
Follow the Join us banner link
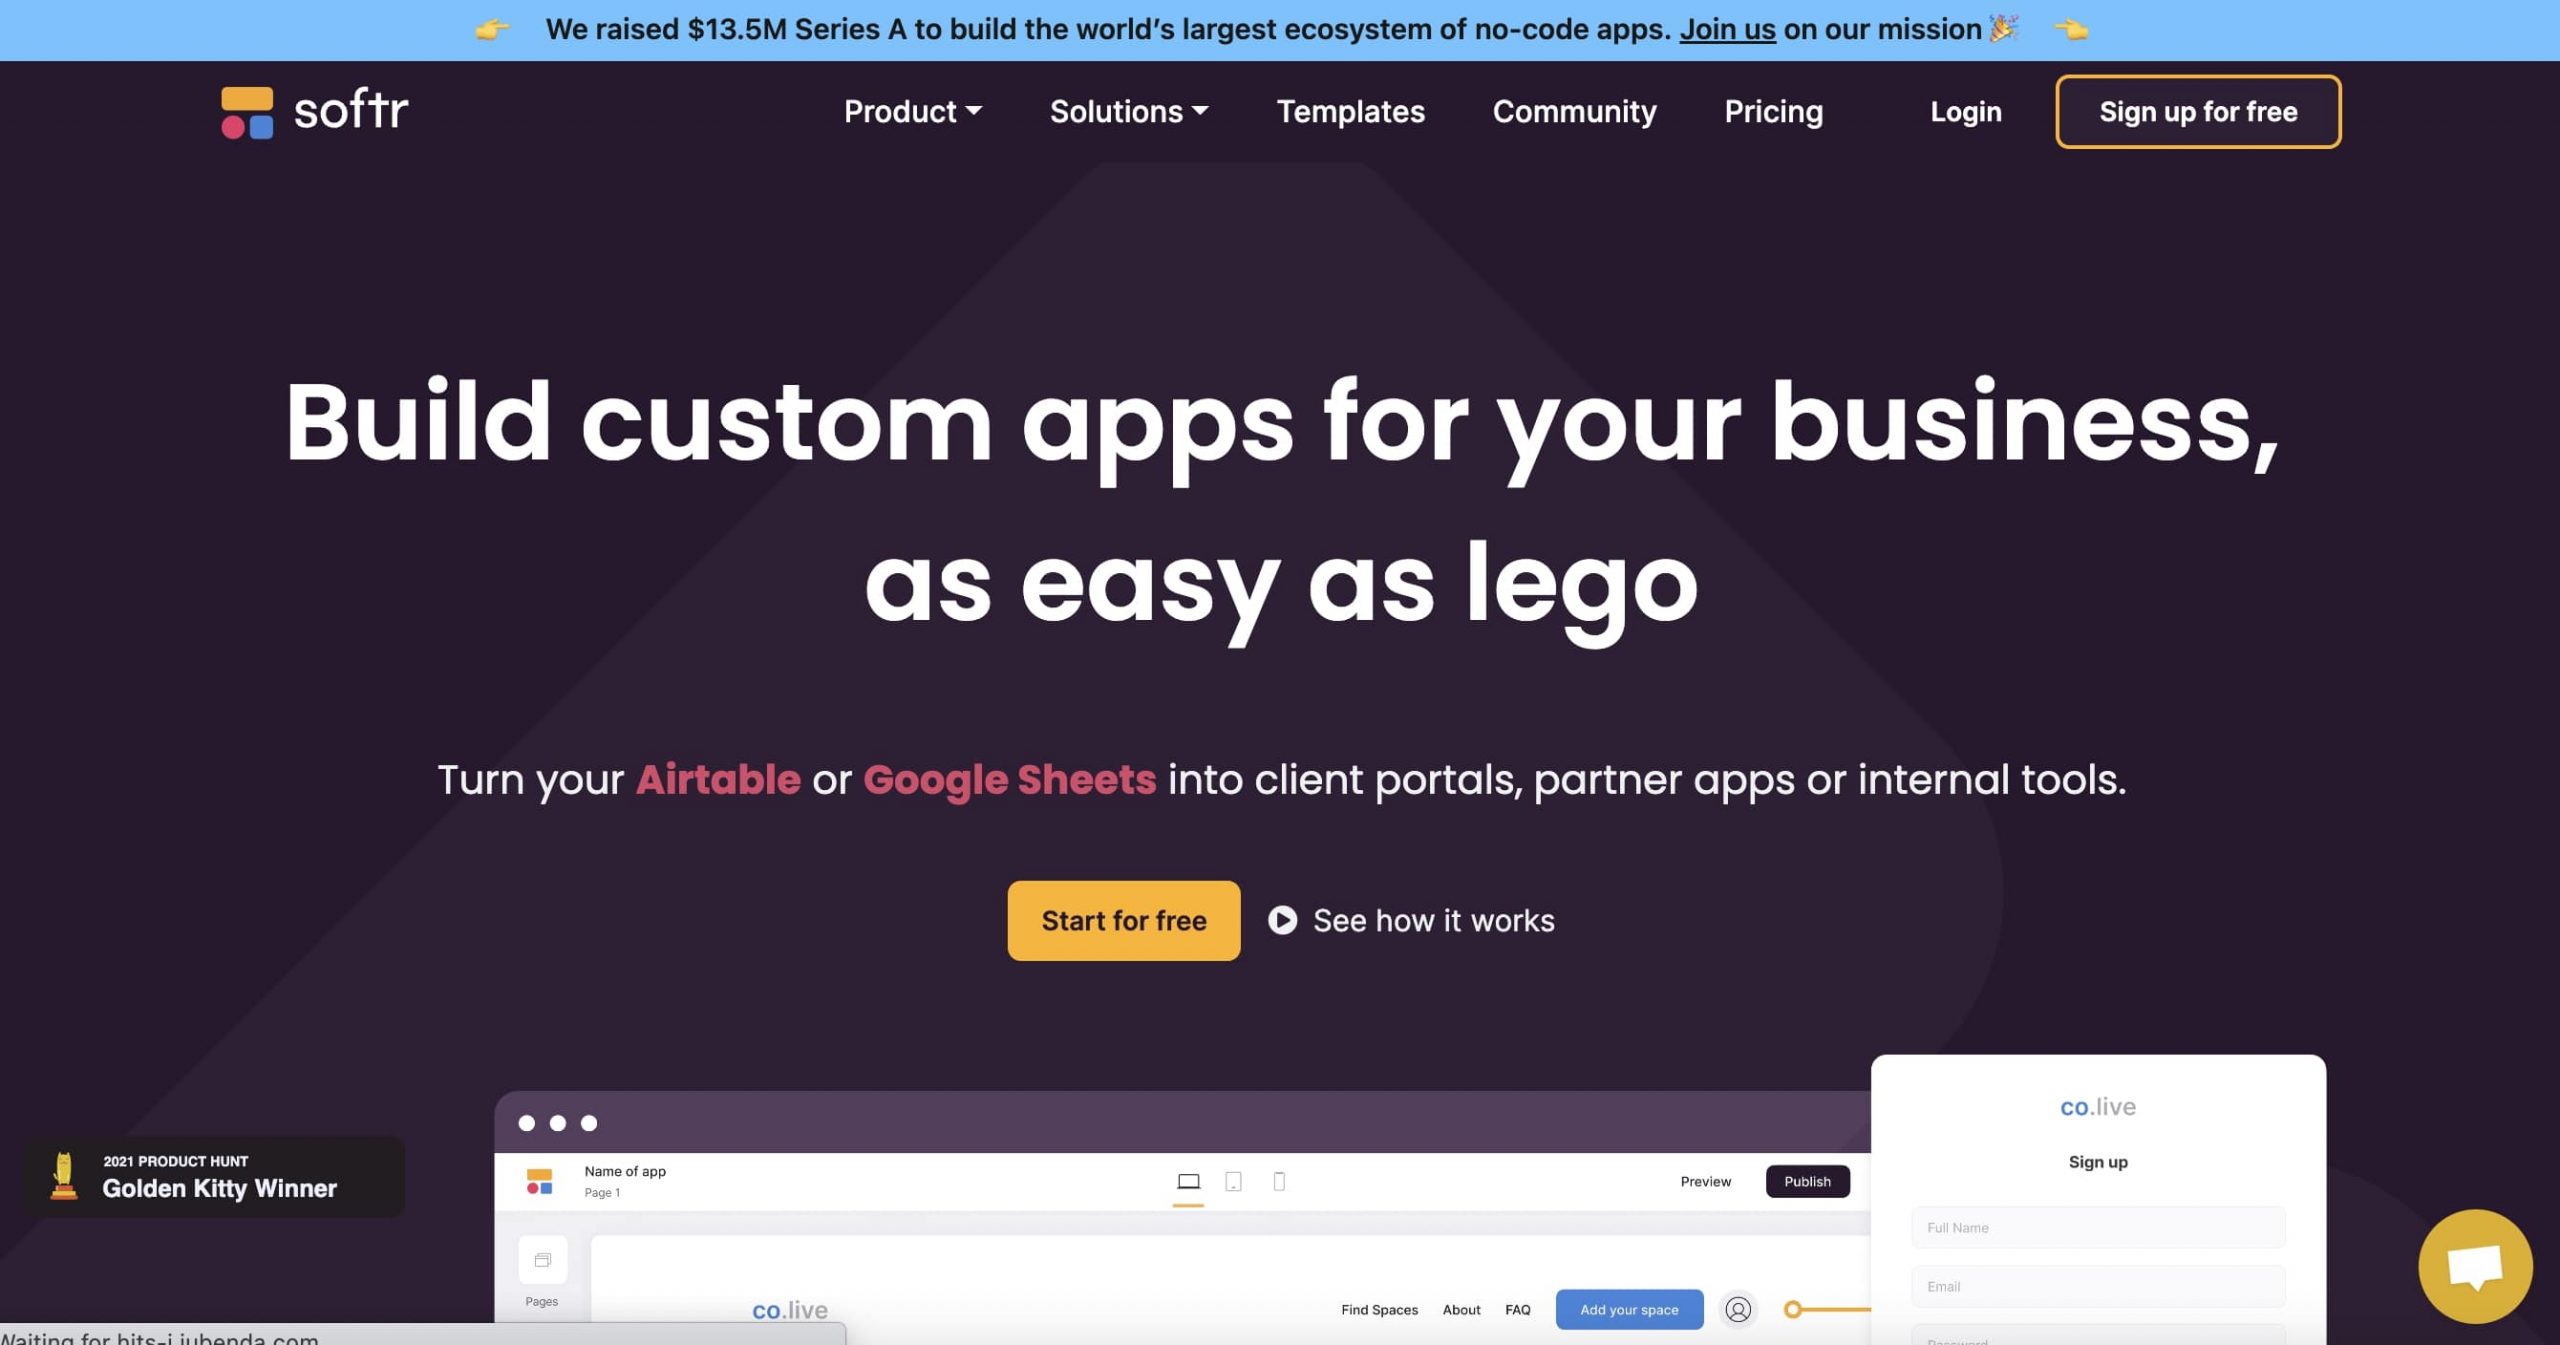click(x=1727, y=29)
